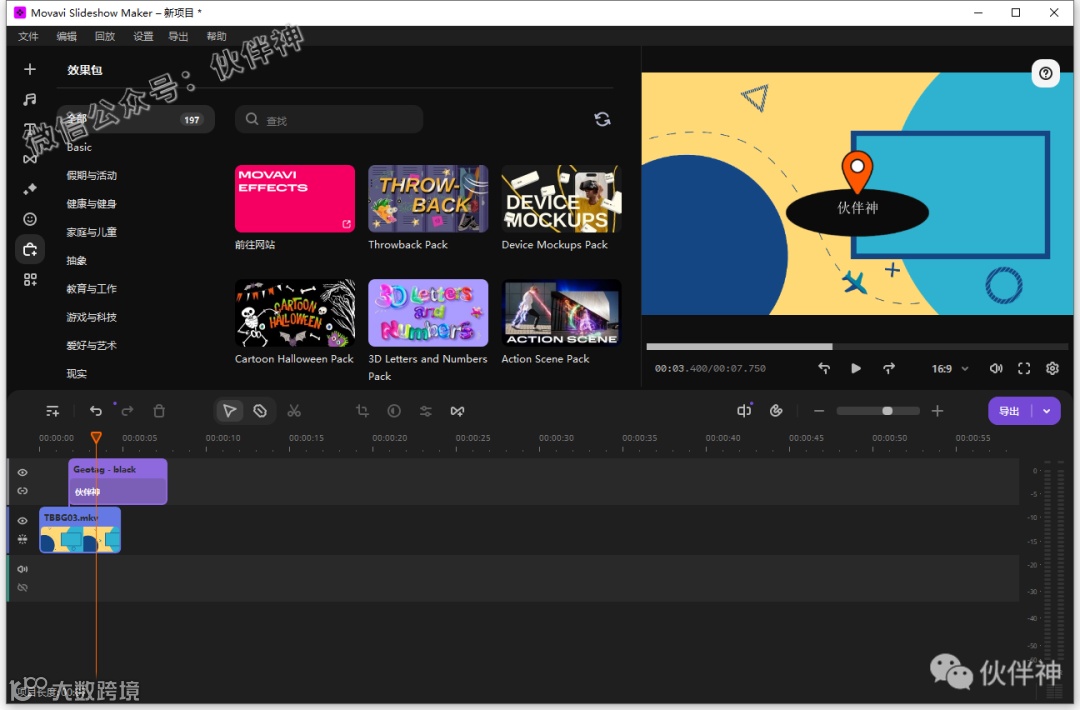The width and height of the screenshot is (1080, 710).
Task: Click the timeline zoom slider handle
Action: [887, 411]
